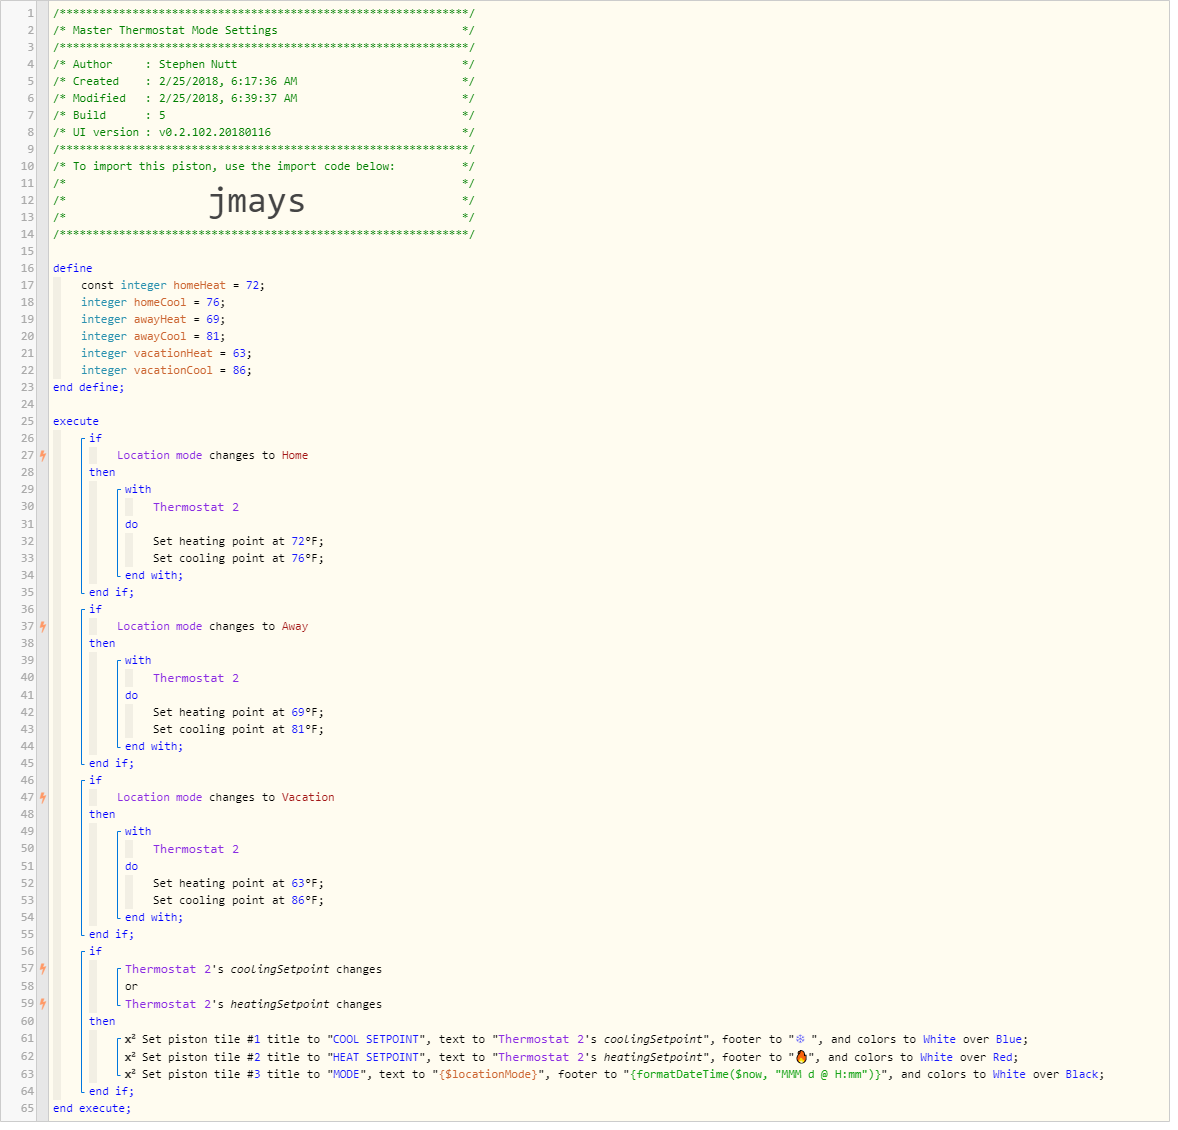Screen dimensions: 1178x1130
Task: Click the lightning bolt beside heatingSetpoint changes
Action: (43, 1003)
